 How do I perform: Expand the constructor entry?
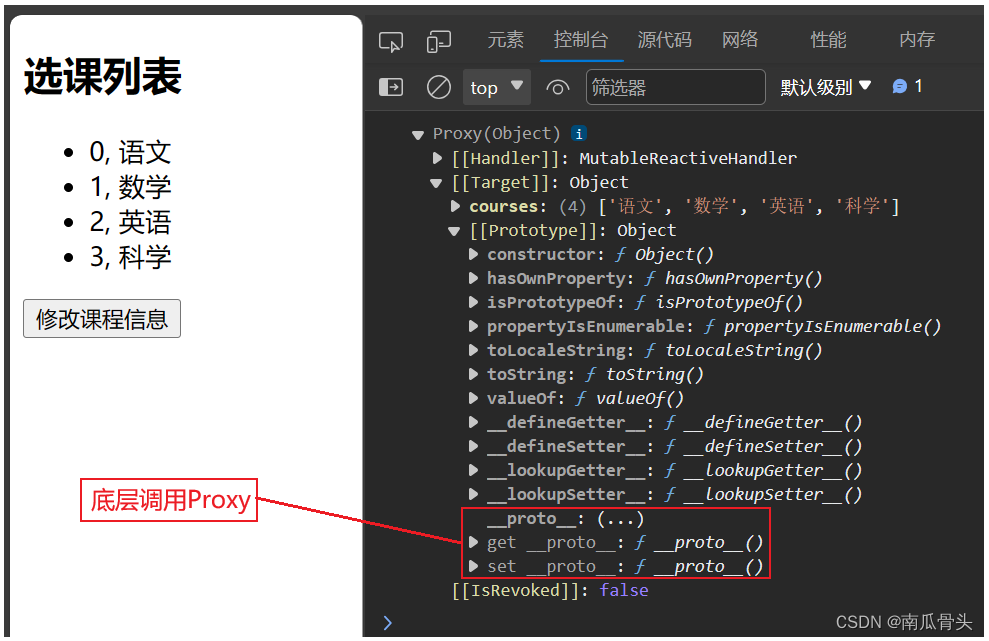[472, 254]
